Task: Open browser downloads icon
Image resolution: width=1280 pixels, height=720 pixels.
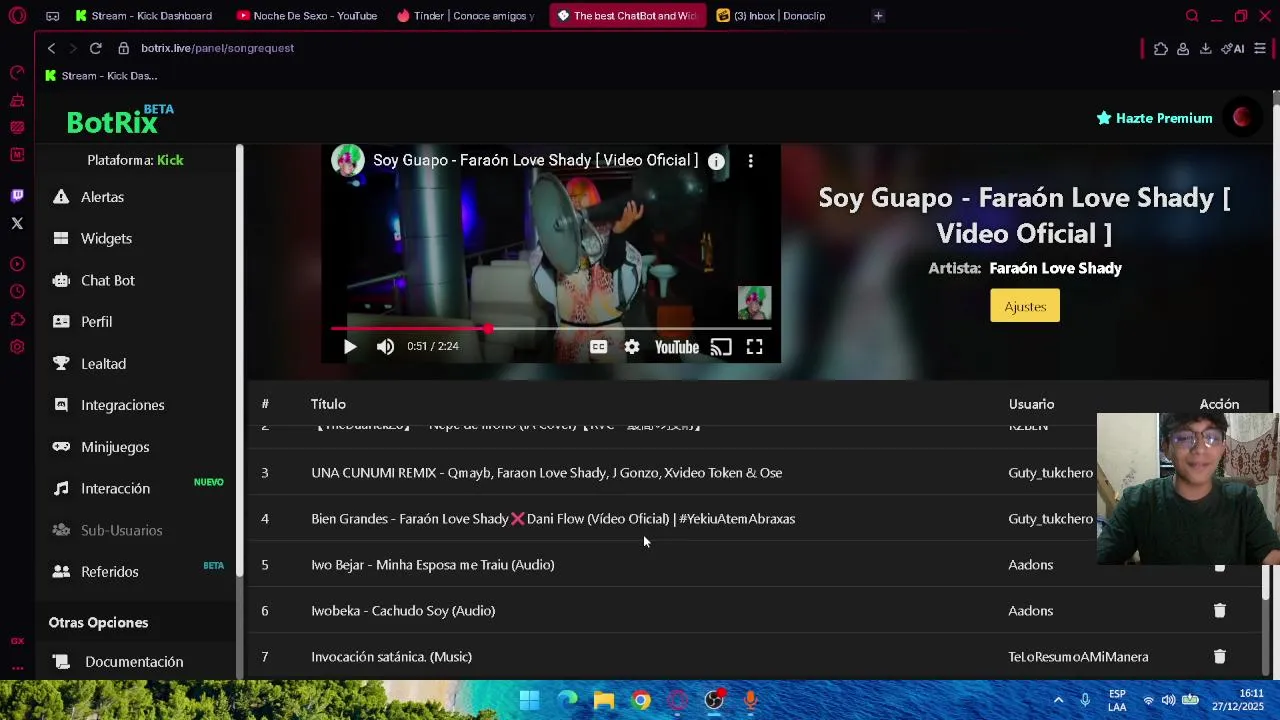Action: [x=1205, y=48]
